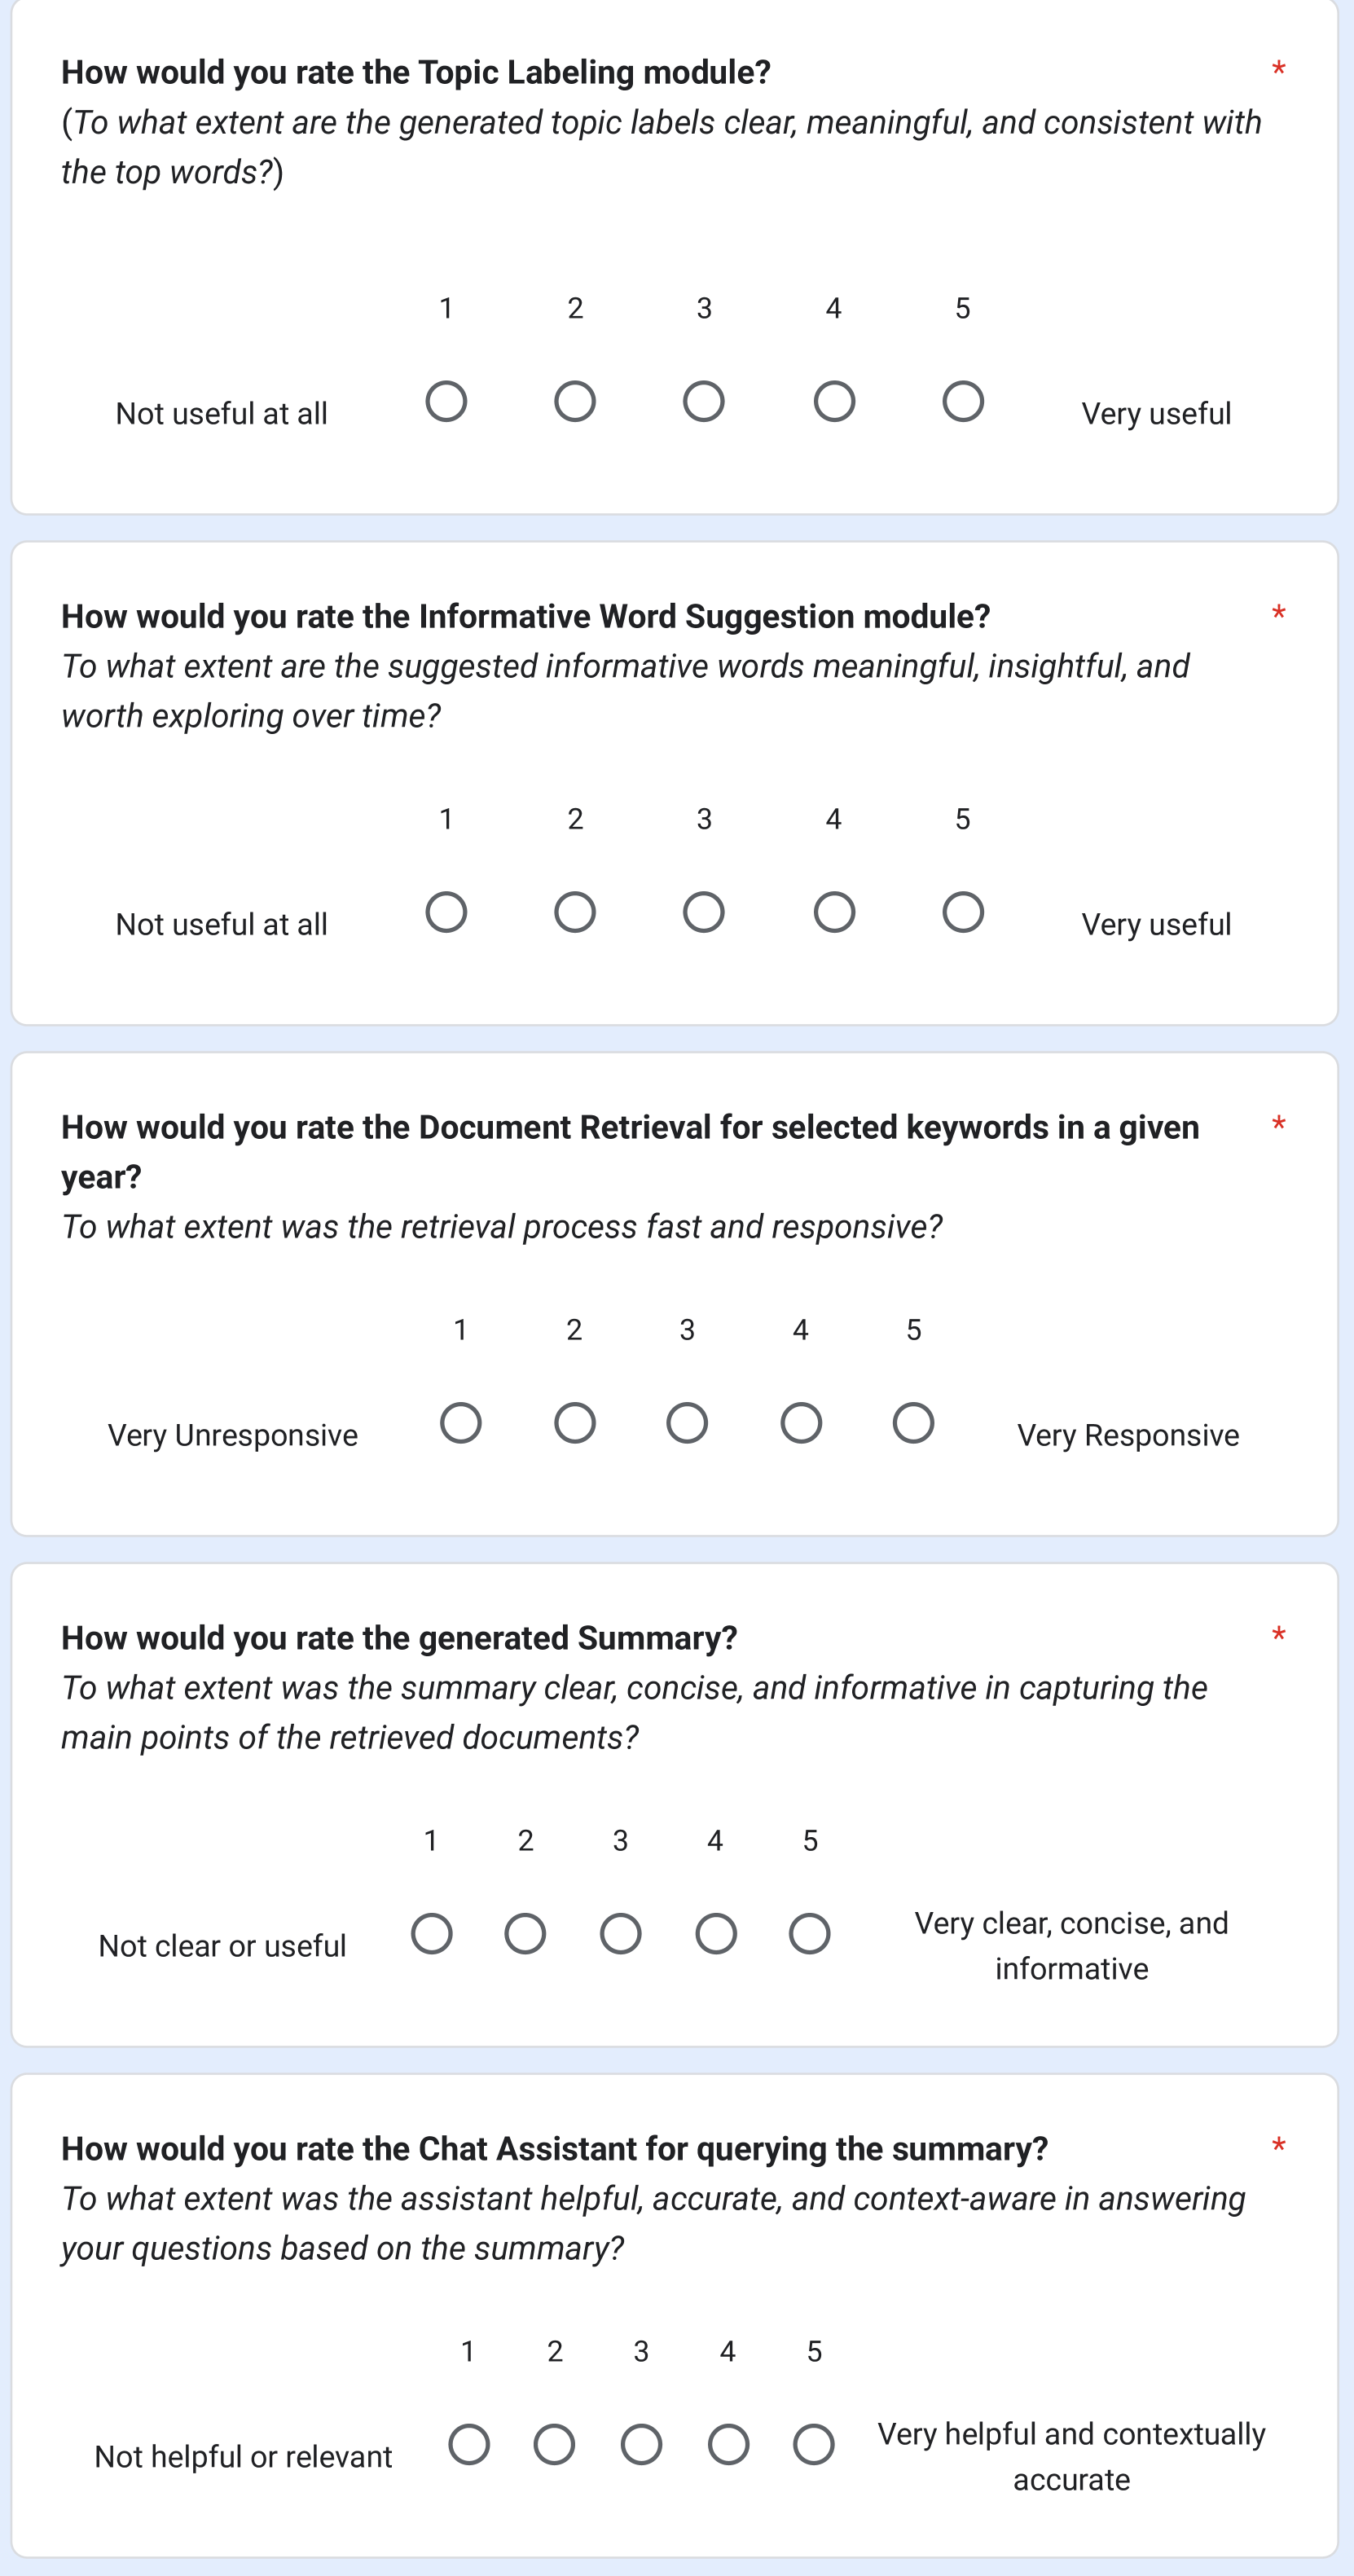Image resolution: width=1354 pixels, height=2576 pixels.
Task: Rate Topic Labeling module as 1
Action: pos(446,401)
